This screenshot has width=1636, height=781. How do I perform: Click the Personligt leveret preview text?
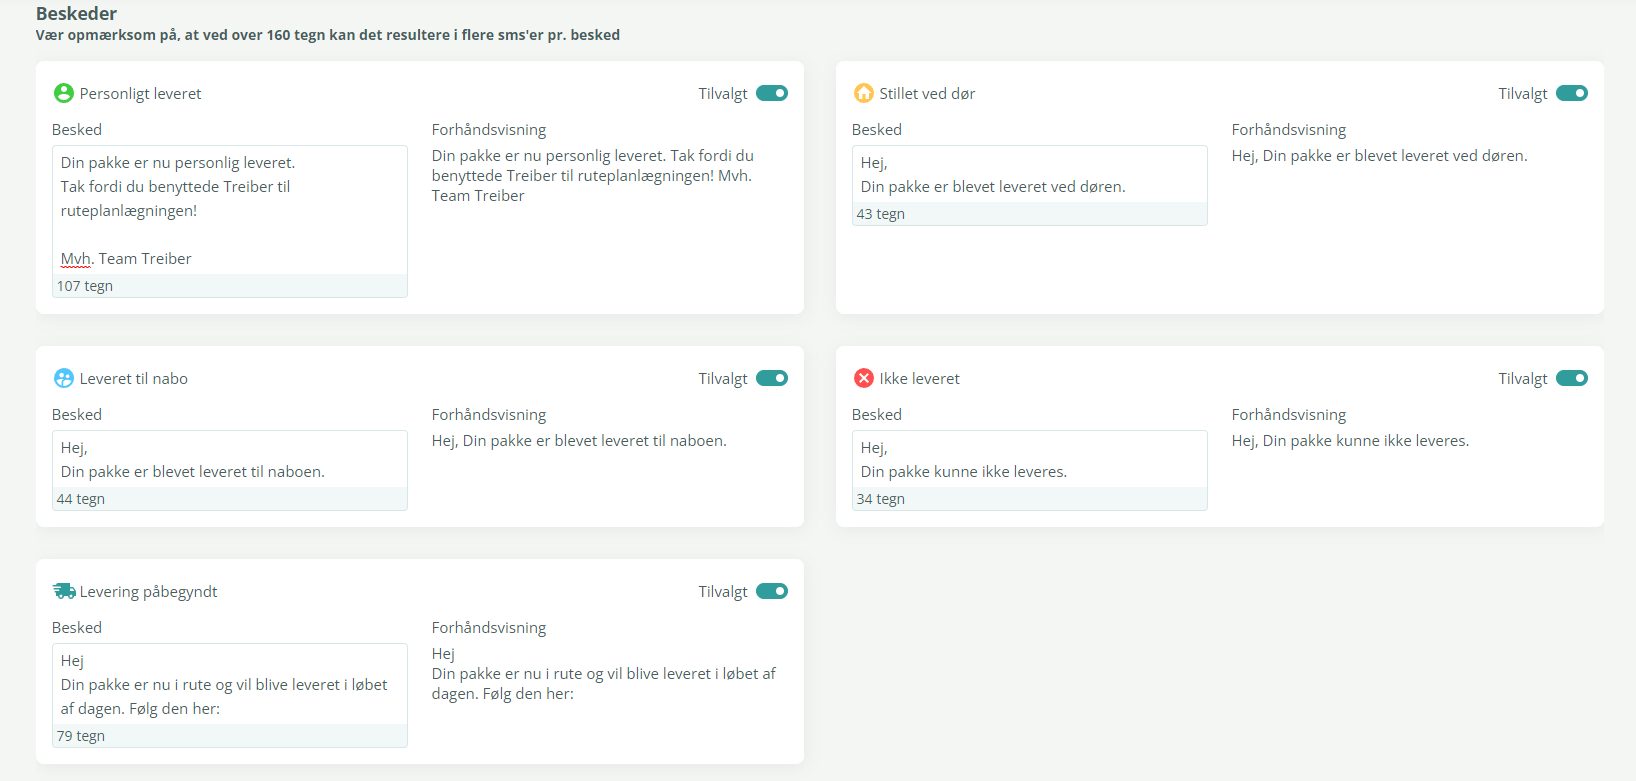(x=592, y=176)
